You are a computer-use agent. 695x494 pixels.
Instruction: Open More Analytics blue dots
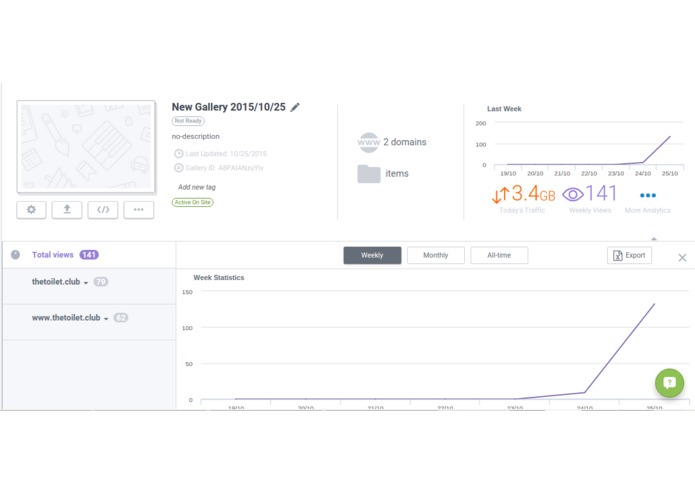point(648,195)
